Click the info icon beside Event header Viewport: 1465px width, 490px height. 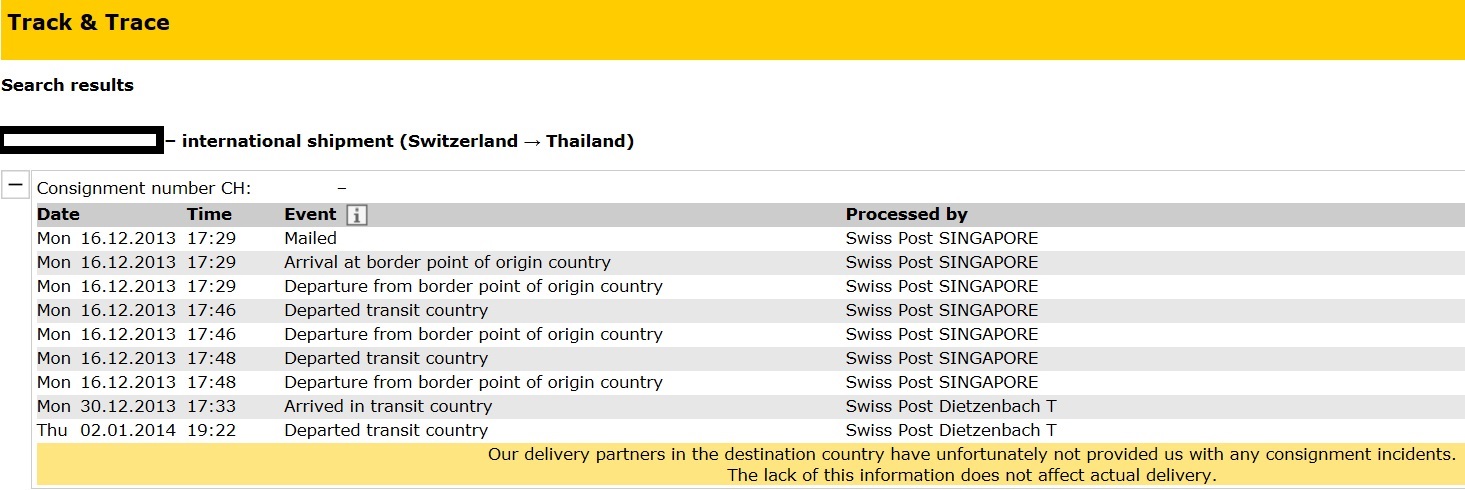[357, 215]
